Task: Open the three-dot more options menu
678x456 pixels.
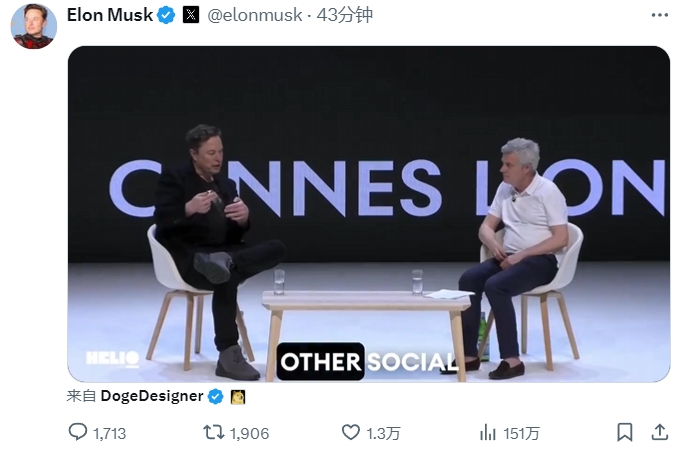Action: [659, 16]
